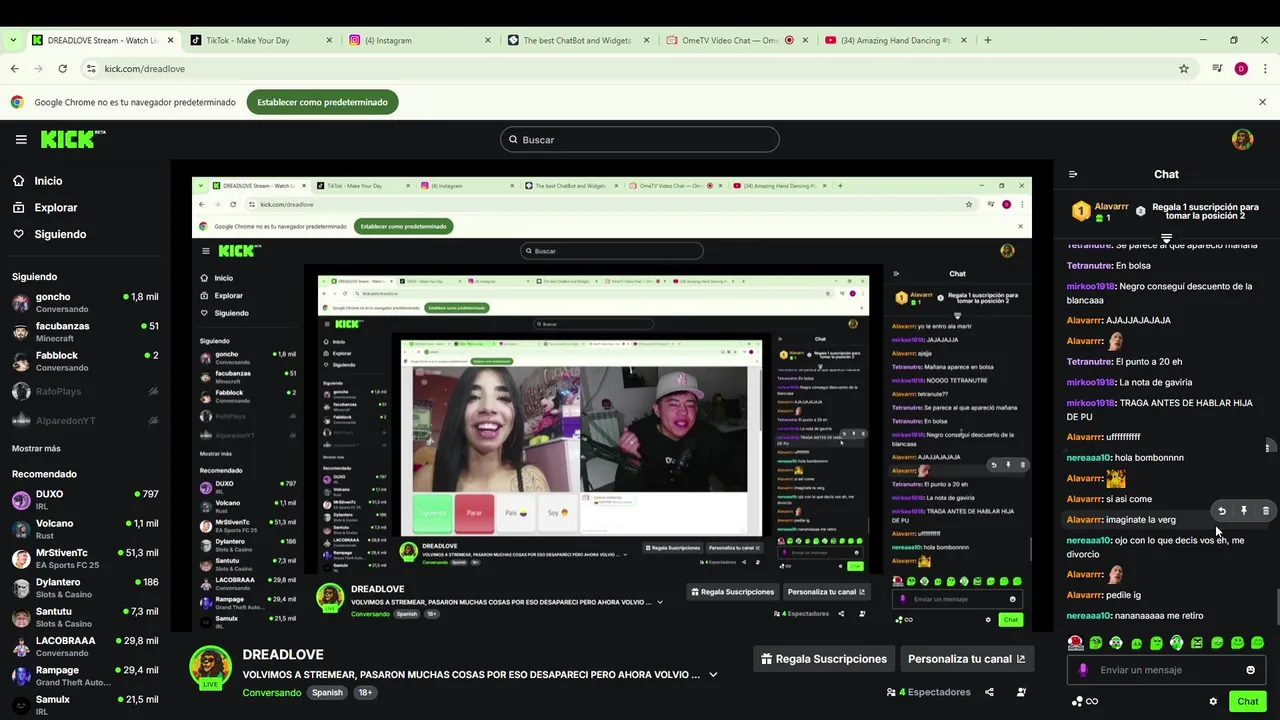Open Chrome profile D avatar
Image resolution: width=1280 pixels, height=720 pixels.
click(x=1241, y=69)
